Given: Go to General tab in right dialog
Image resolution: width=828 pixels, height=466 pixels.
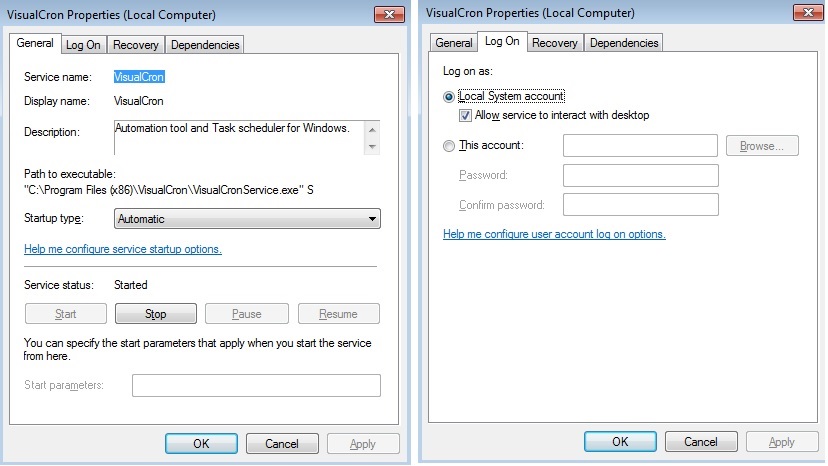Looking at the screenshot, I should pyautogui.click(x=454, y=43).
